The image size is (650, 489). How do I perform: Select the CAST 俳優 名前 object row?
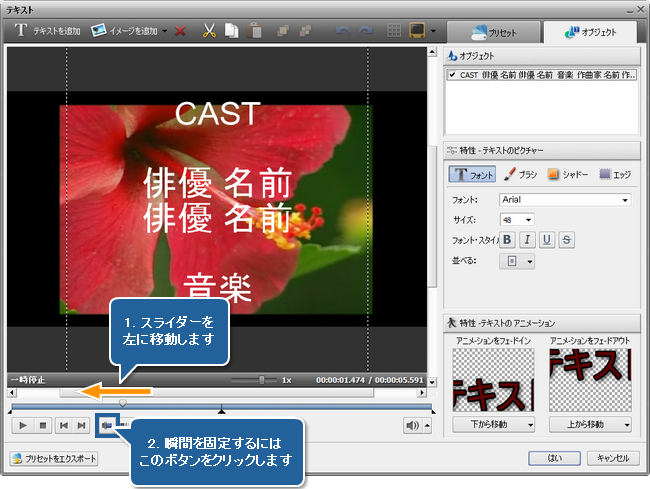coord(542,75)
